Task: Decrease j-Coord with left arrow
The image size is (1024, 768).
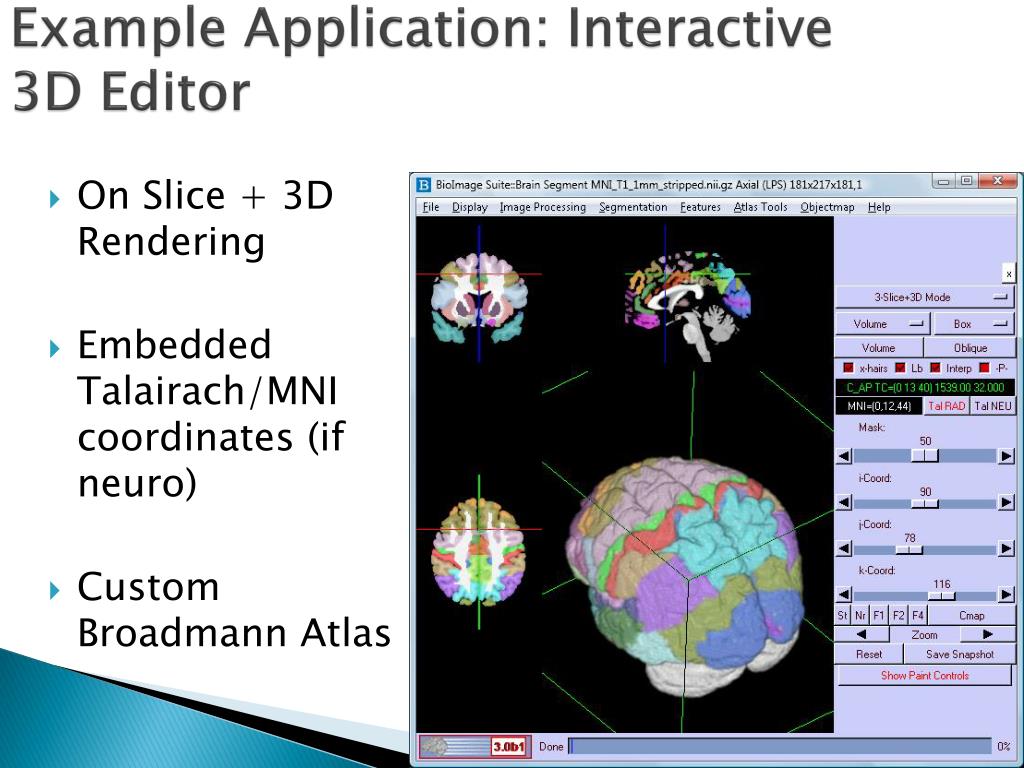Action: pyautogui.click(x=844, y=549)
